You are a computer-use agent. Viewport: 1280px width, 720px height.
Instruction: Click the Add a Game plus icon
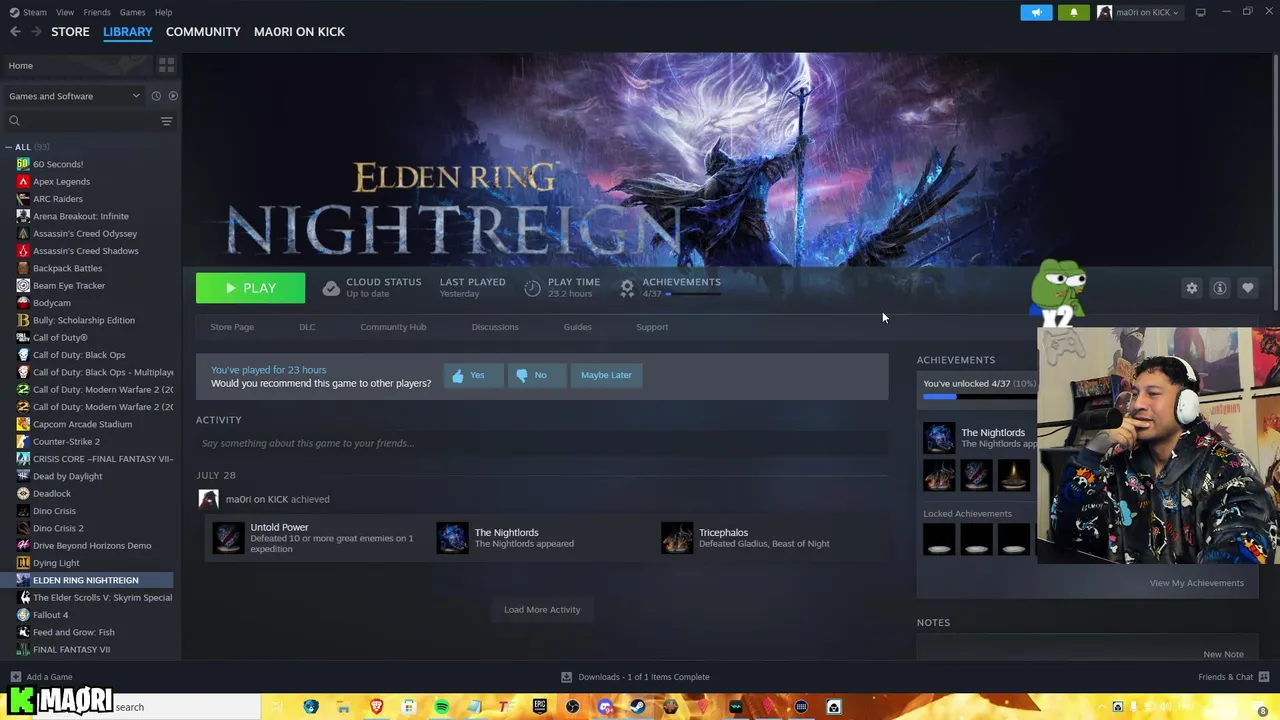15,677
